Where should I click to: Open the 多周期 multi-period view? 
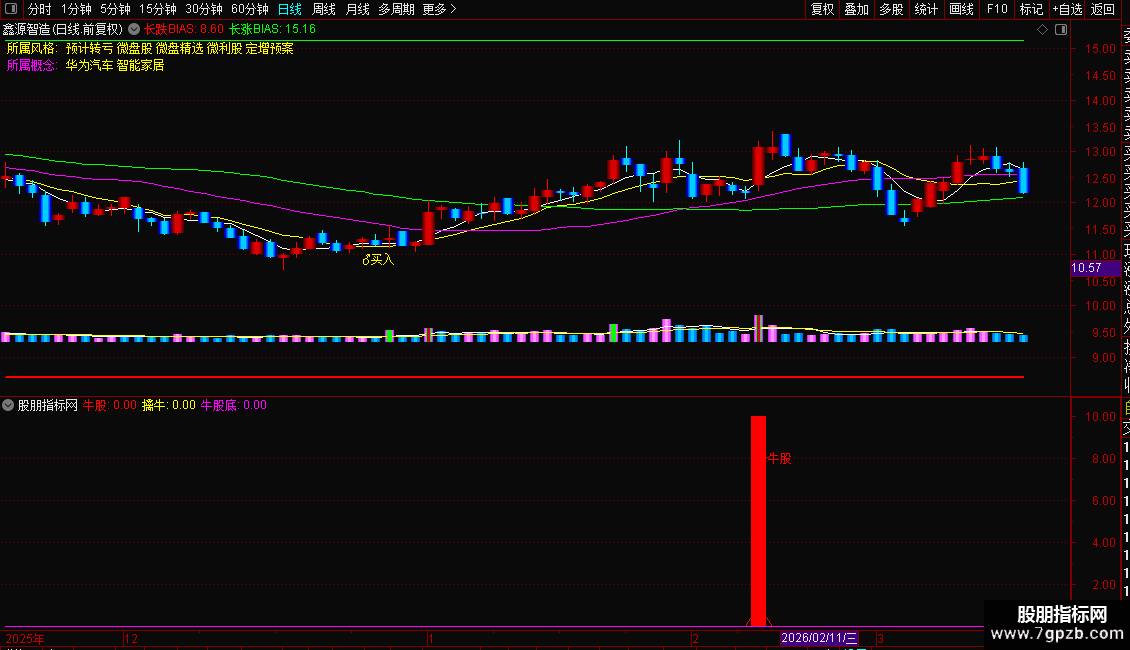tap(396, 9)
